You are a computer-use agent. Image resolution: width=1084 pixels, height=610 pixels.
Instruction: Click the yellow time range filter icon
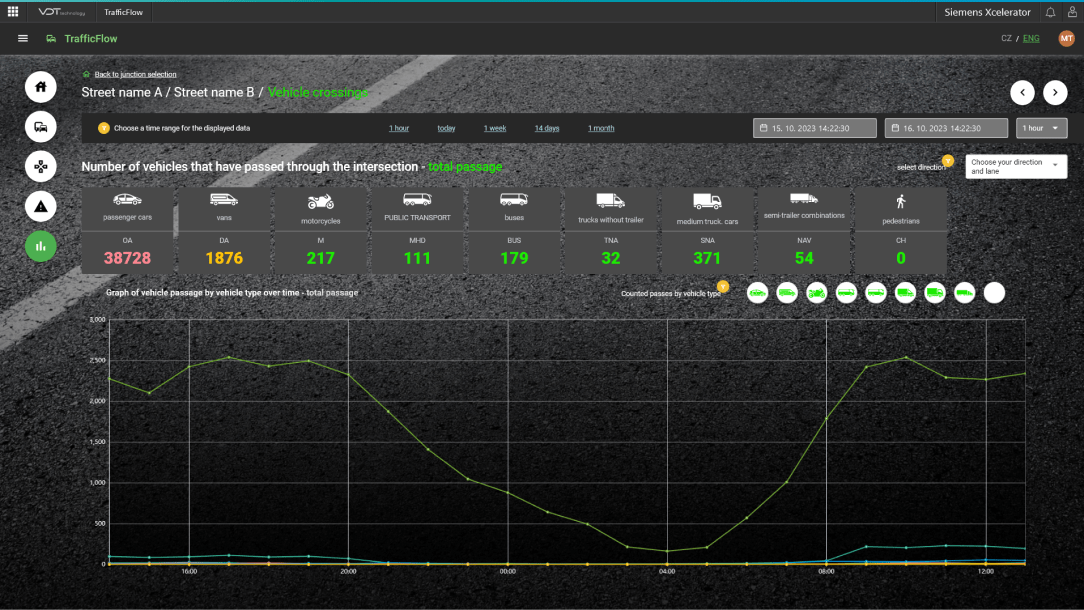(x=104, y=128)
